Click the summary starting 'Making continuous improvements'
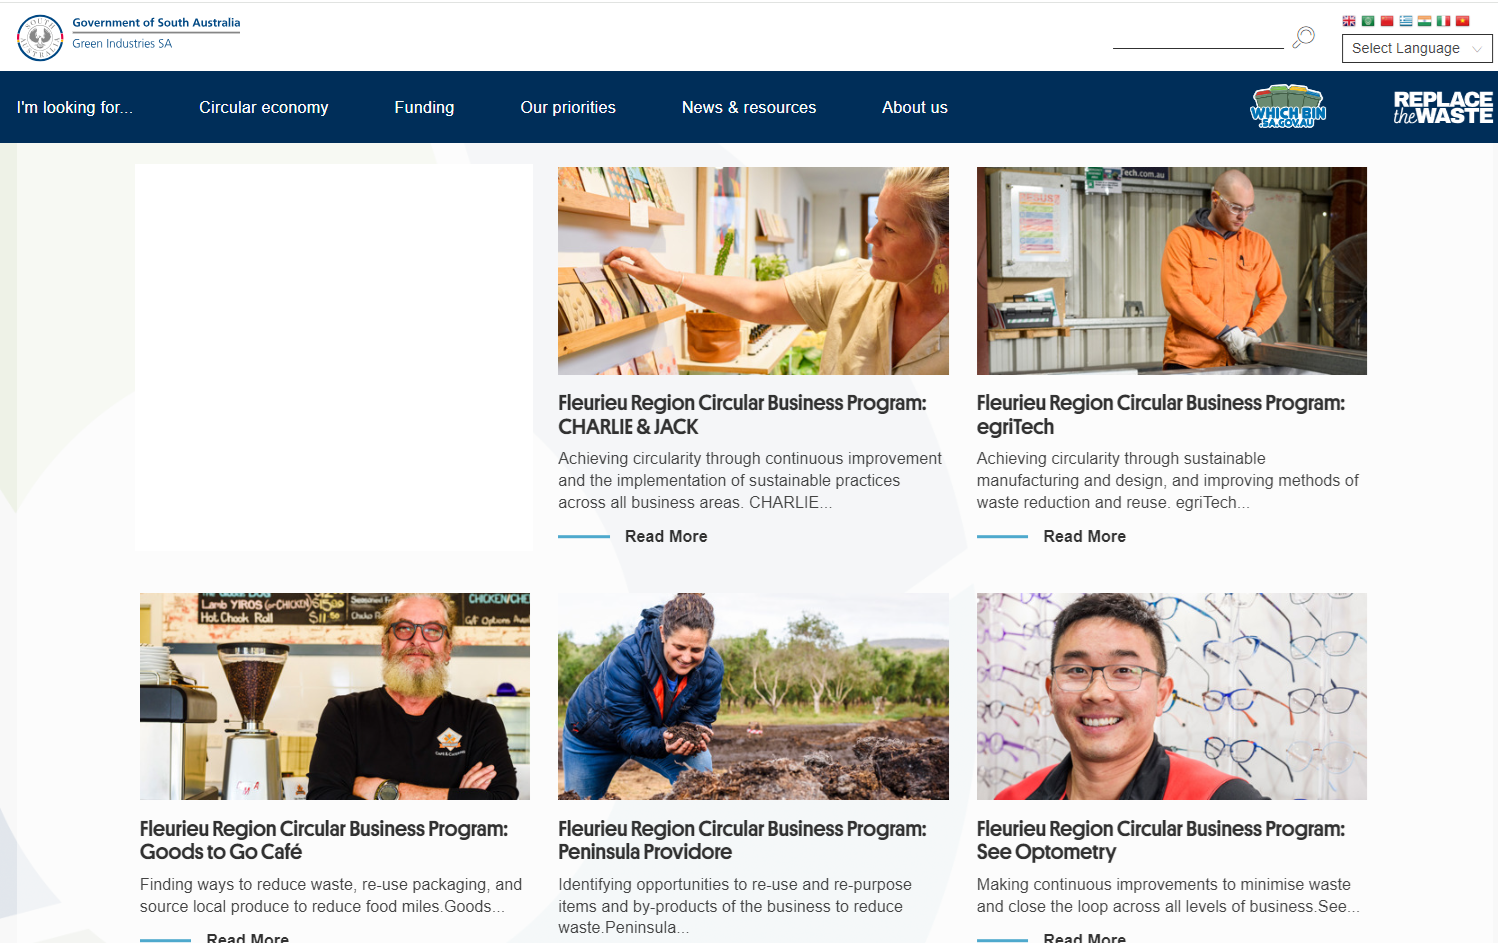The image size is (1498, 943). click(1168, 895)
